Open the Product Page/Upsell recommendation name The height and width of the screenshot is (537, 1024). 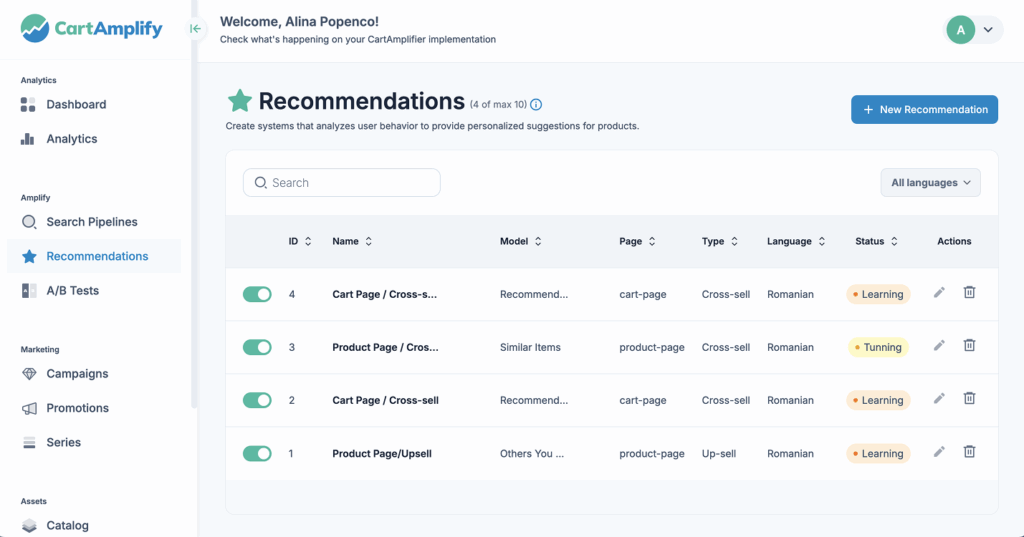[382, 454]
